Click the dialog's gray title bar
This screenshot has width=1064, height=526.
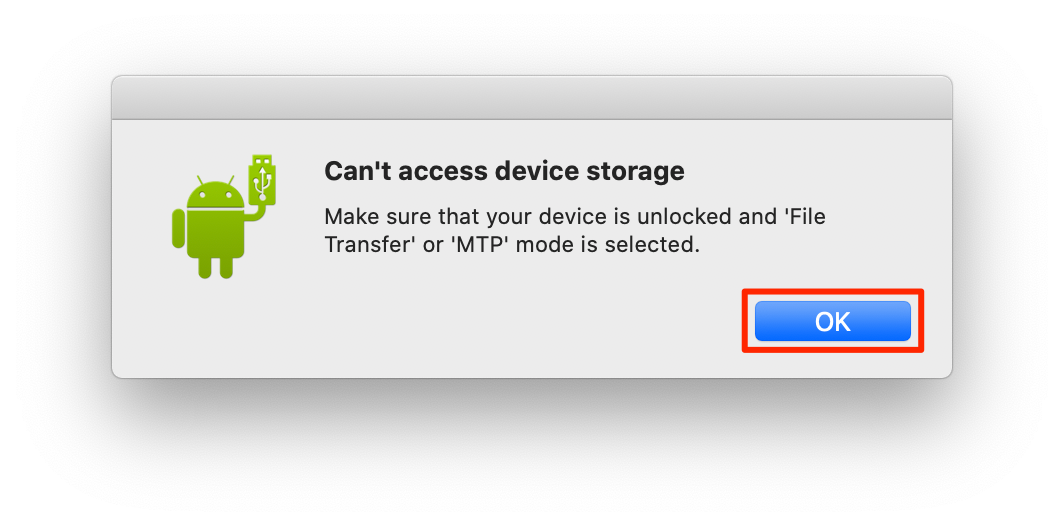pyautogui.click(x=532, y=98)
